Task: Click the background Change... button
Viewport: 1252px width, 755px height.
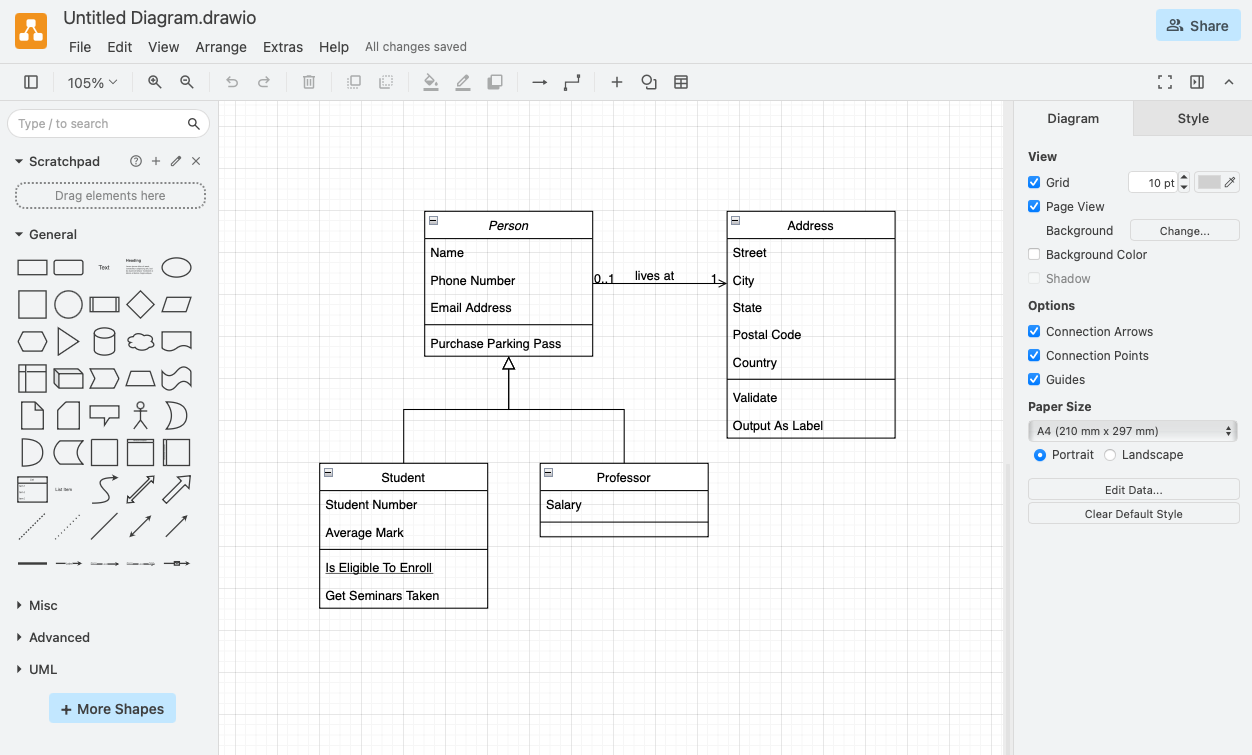Action: 1185,231
